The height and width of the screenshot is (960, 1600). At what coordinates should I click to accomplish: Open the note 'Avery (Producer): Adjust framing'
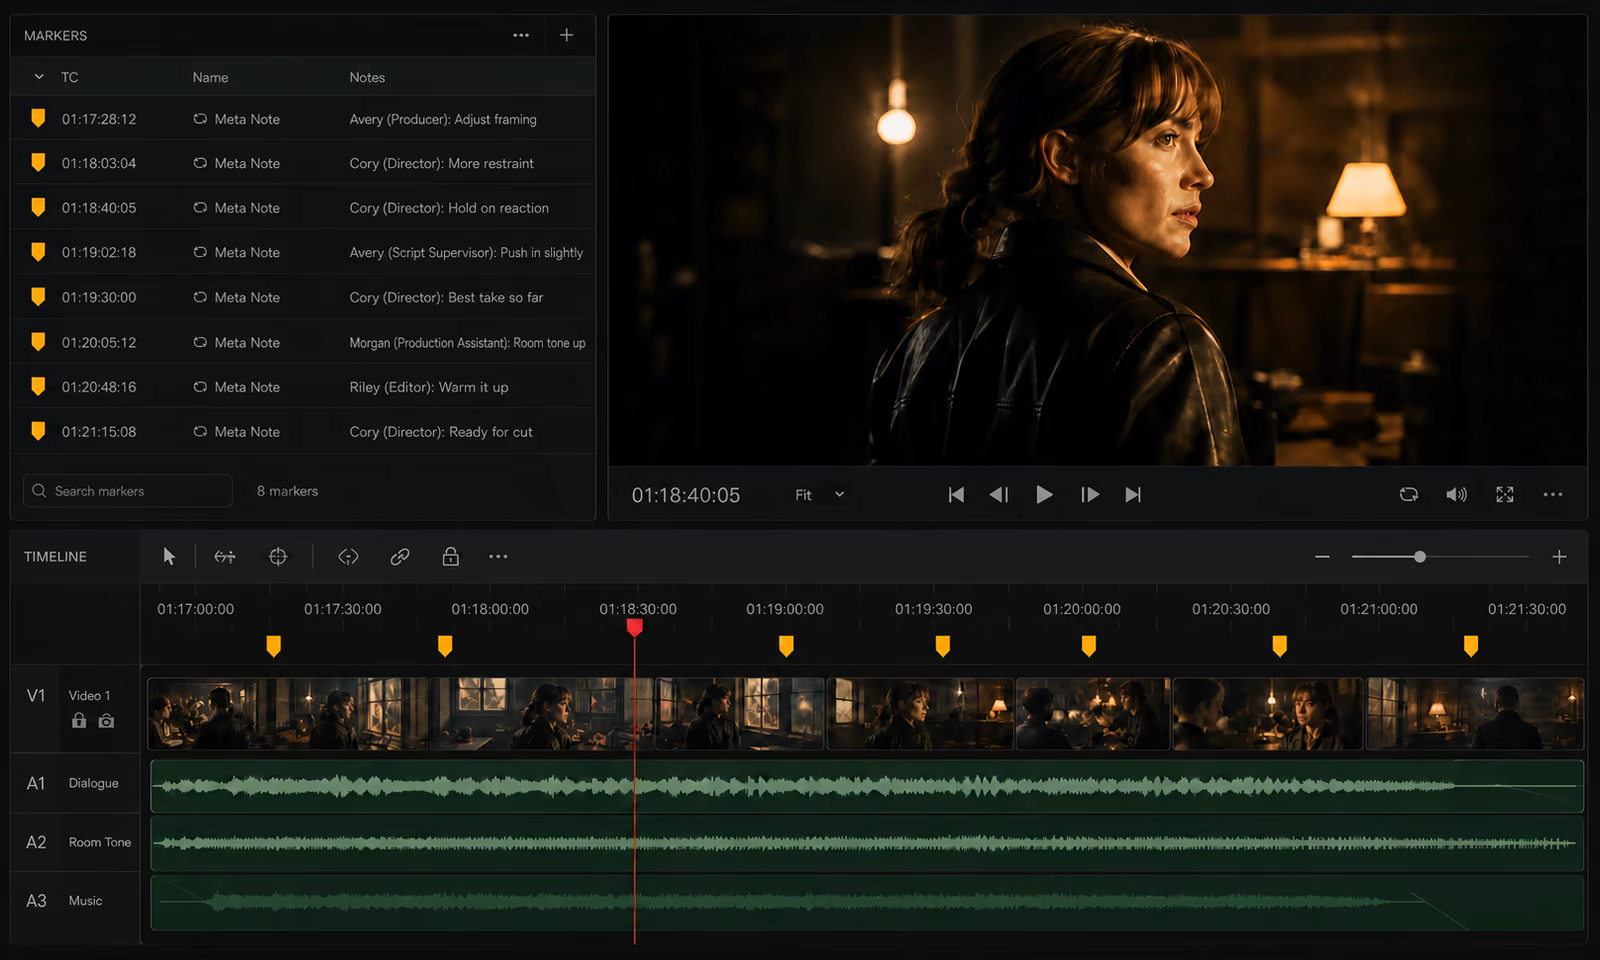(443, 119)
